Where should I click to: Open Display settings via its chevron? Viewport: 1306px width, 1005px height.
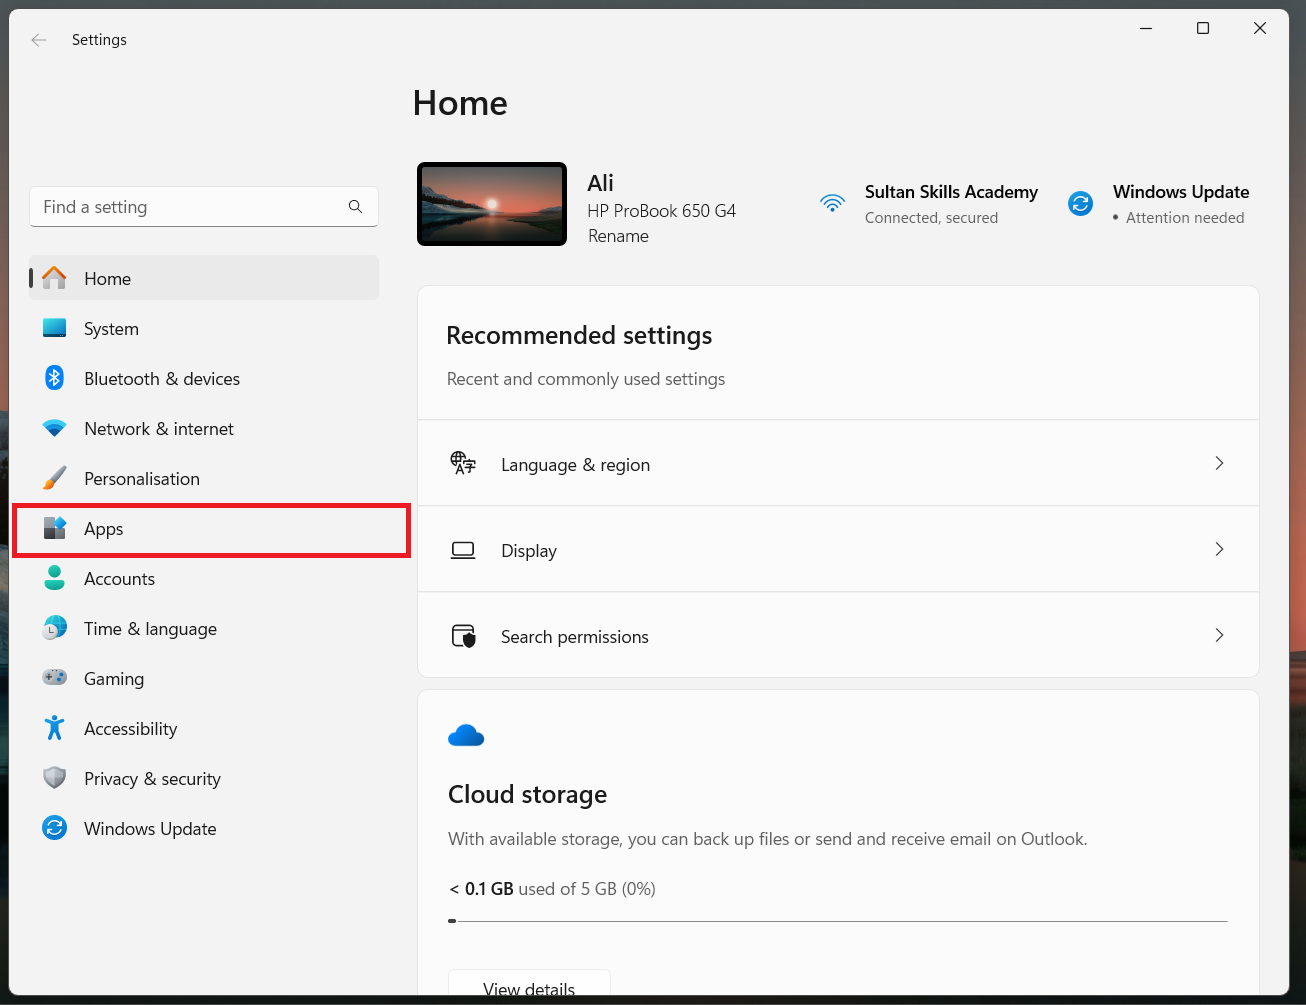(1219, 549)
